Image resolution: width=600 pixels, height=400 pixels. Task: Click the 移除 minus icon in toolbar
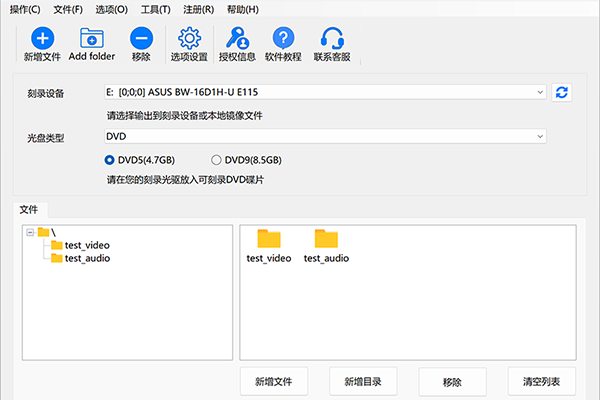tap(141, 39)
